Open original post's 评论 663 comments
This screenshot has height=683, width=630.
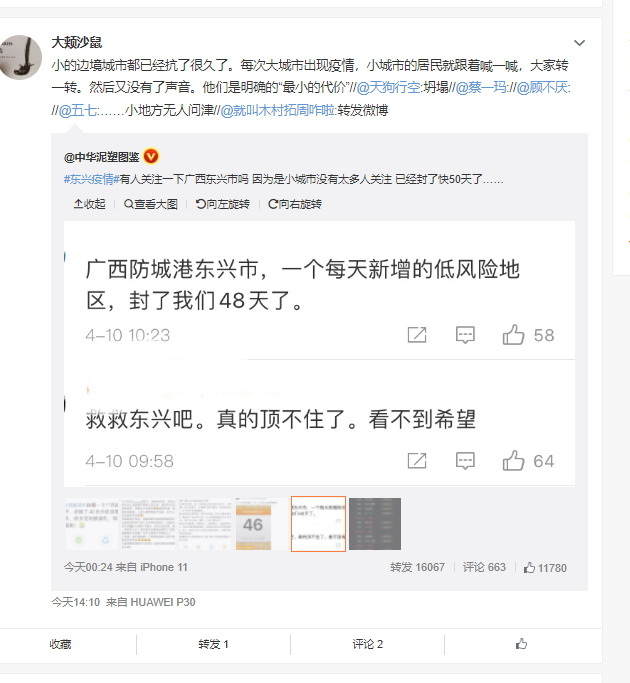[x=484, y=567]
